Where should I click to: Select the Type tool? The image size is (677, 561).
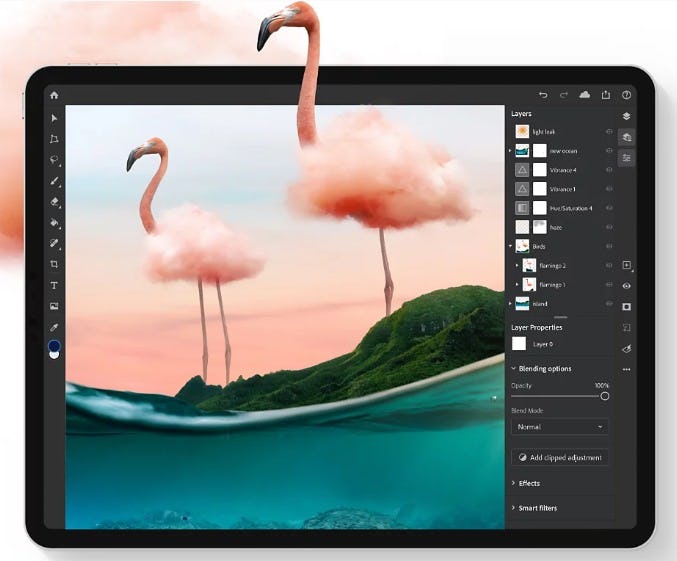54,285
